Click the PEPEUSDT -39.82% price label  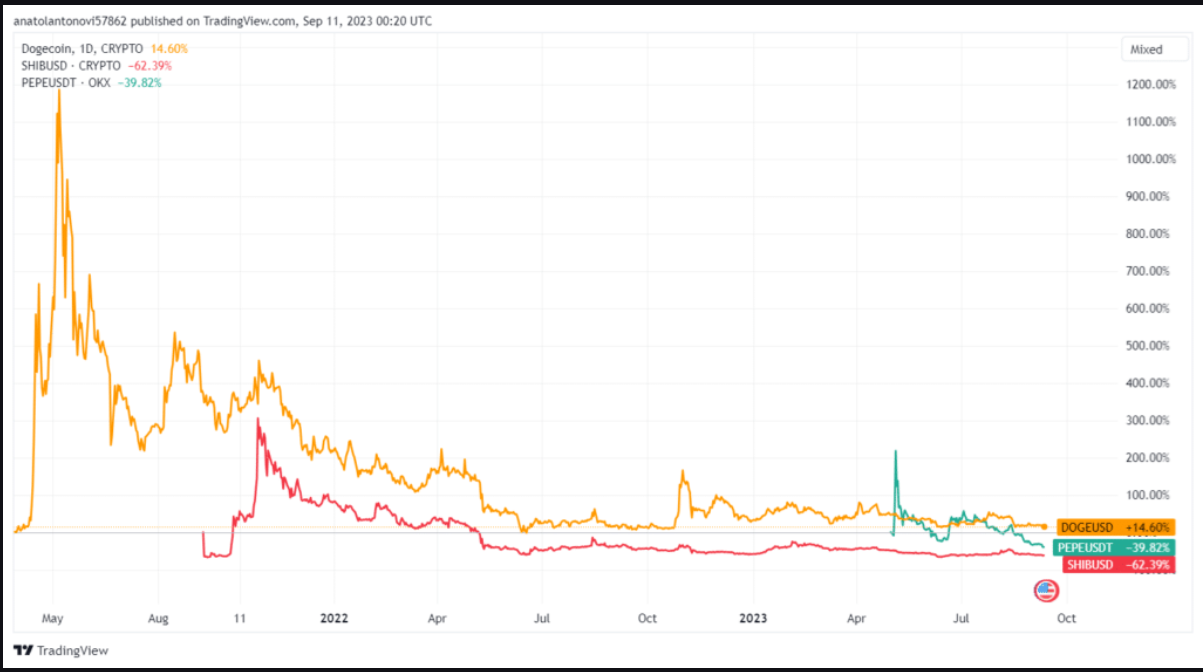pos(1116,547)
